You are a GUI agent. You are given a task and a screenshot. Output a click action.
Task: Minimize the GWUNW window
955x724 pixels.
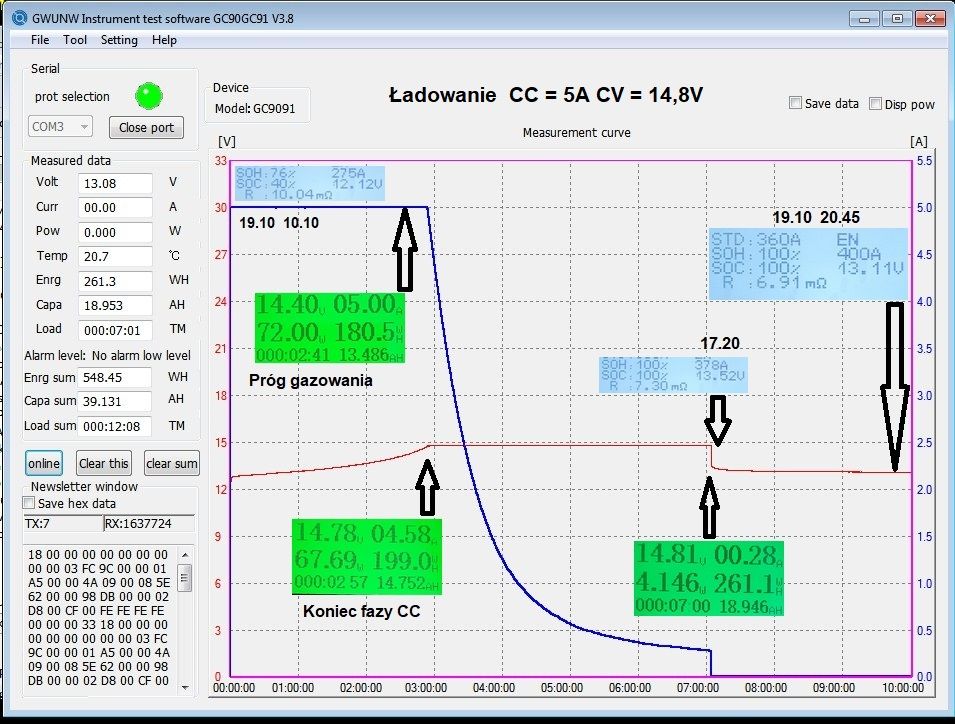coord(864,18)
